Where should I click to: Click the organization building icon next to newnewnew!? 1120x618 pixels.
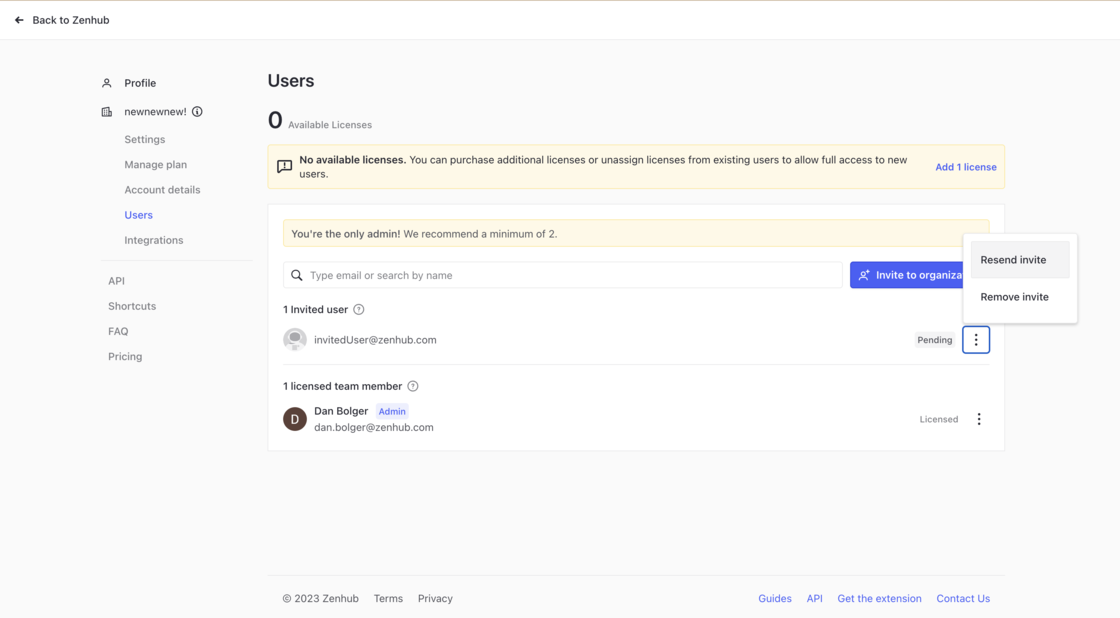[x=106, y=111]
